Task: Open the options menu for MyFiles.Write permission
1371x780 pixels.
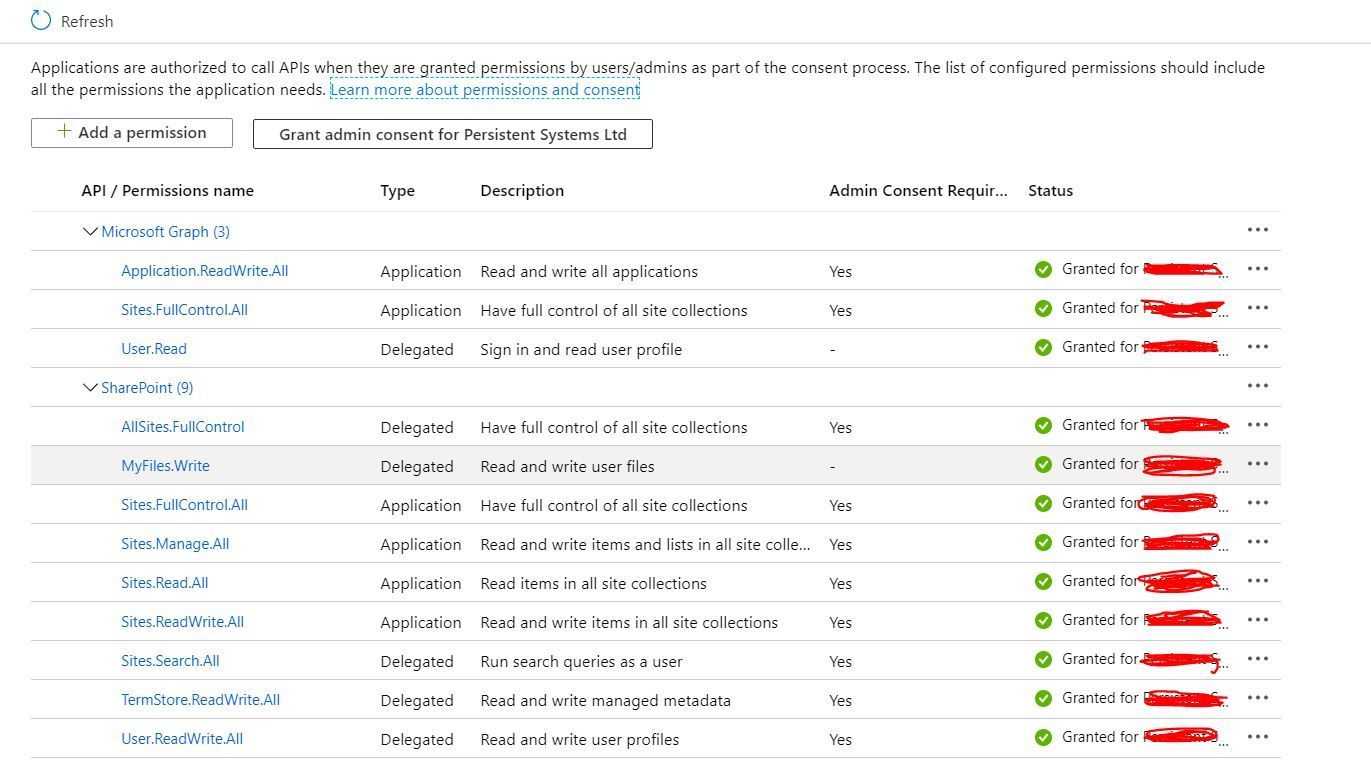Action: (1257, 464)
